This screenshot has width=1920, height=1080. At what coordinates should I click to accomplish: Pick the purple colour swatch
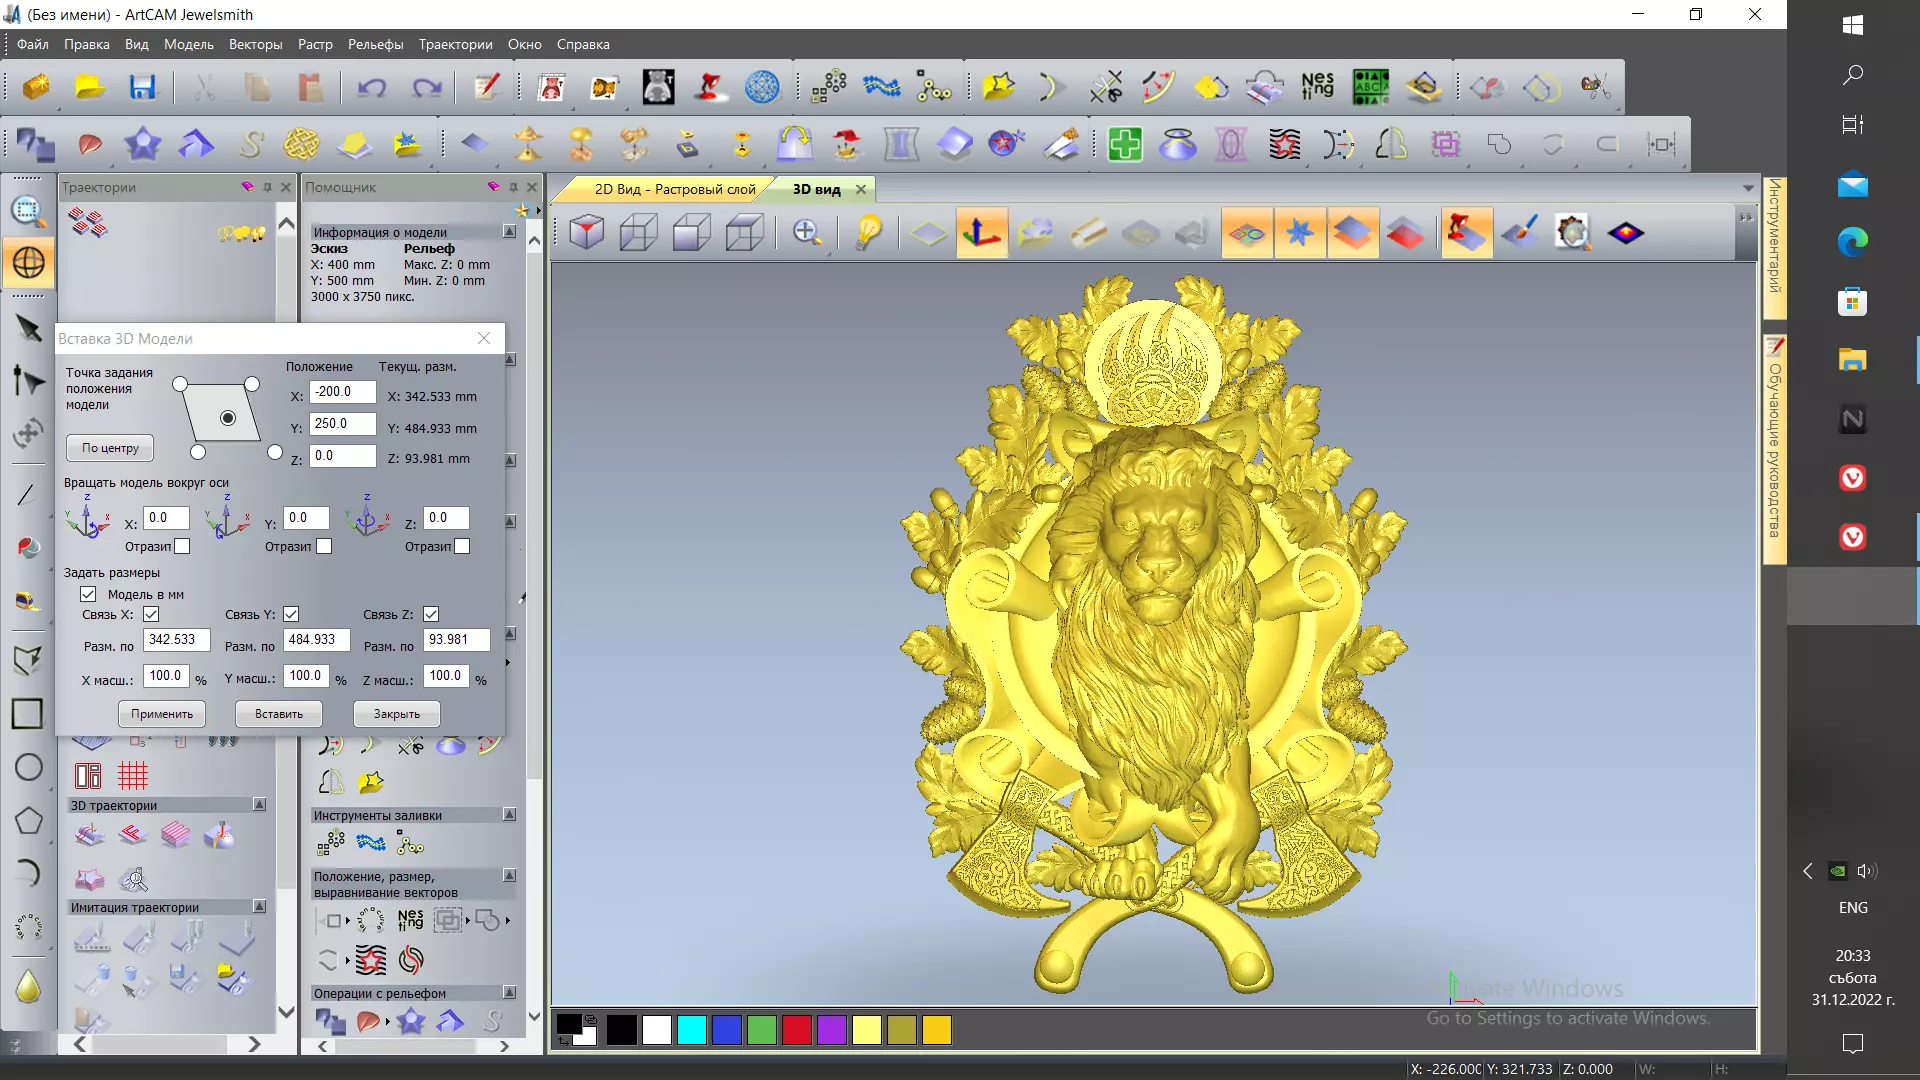pyautogui.click(x=832, y=1030)
